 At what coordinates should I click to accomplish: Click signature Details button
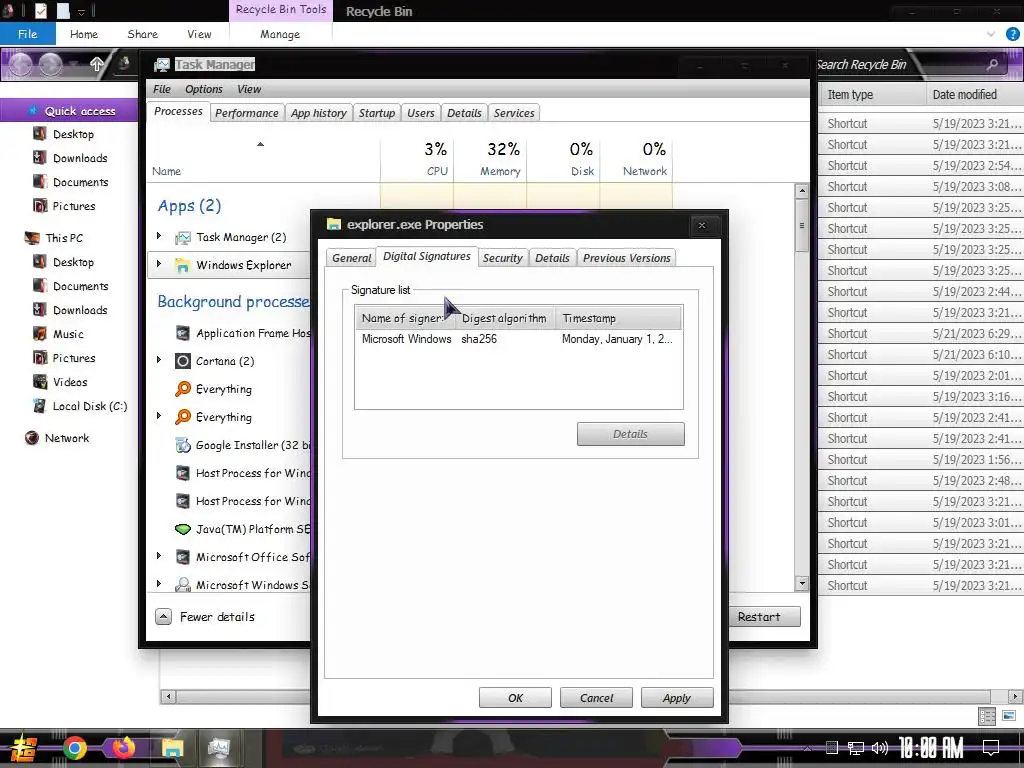pyautogui.click(x=630, y=434)
